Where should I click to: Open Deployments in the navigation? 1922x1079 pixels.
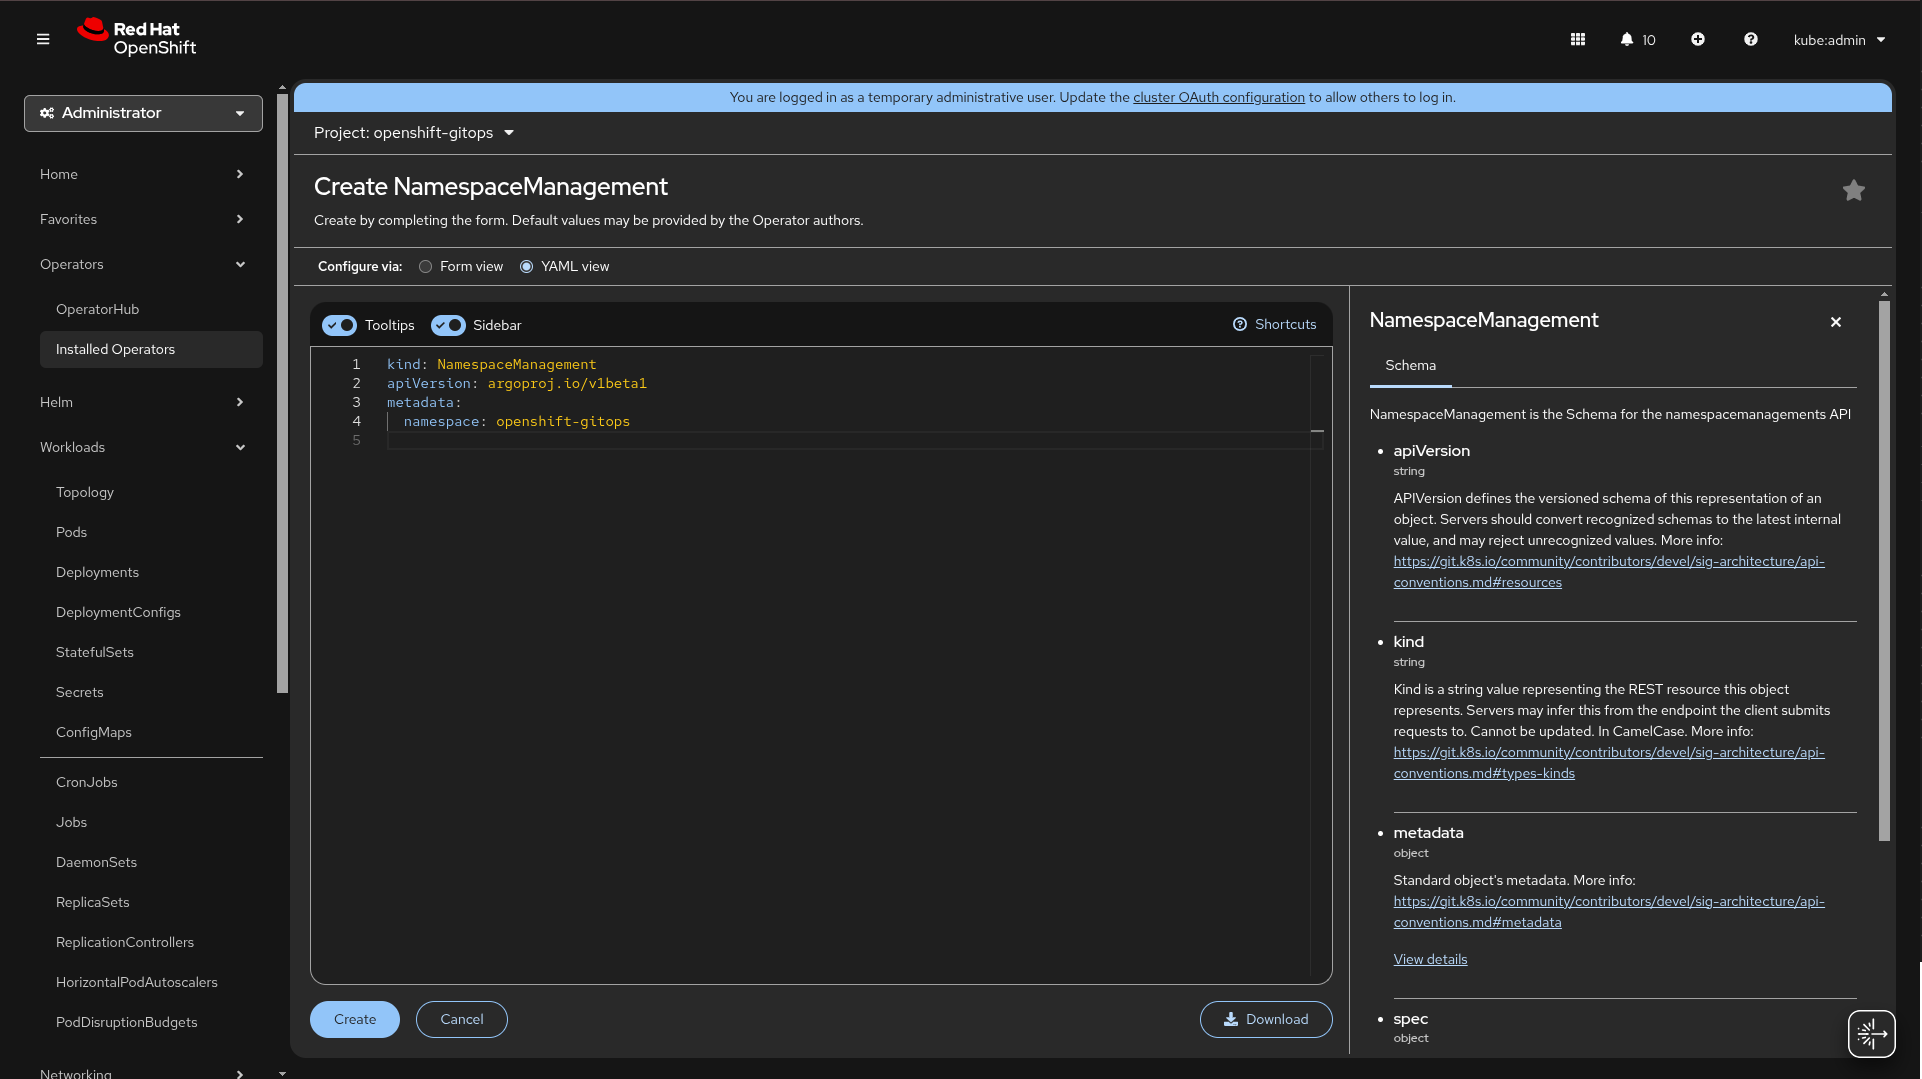coord(97,572)
